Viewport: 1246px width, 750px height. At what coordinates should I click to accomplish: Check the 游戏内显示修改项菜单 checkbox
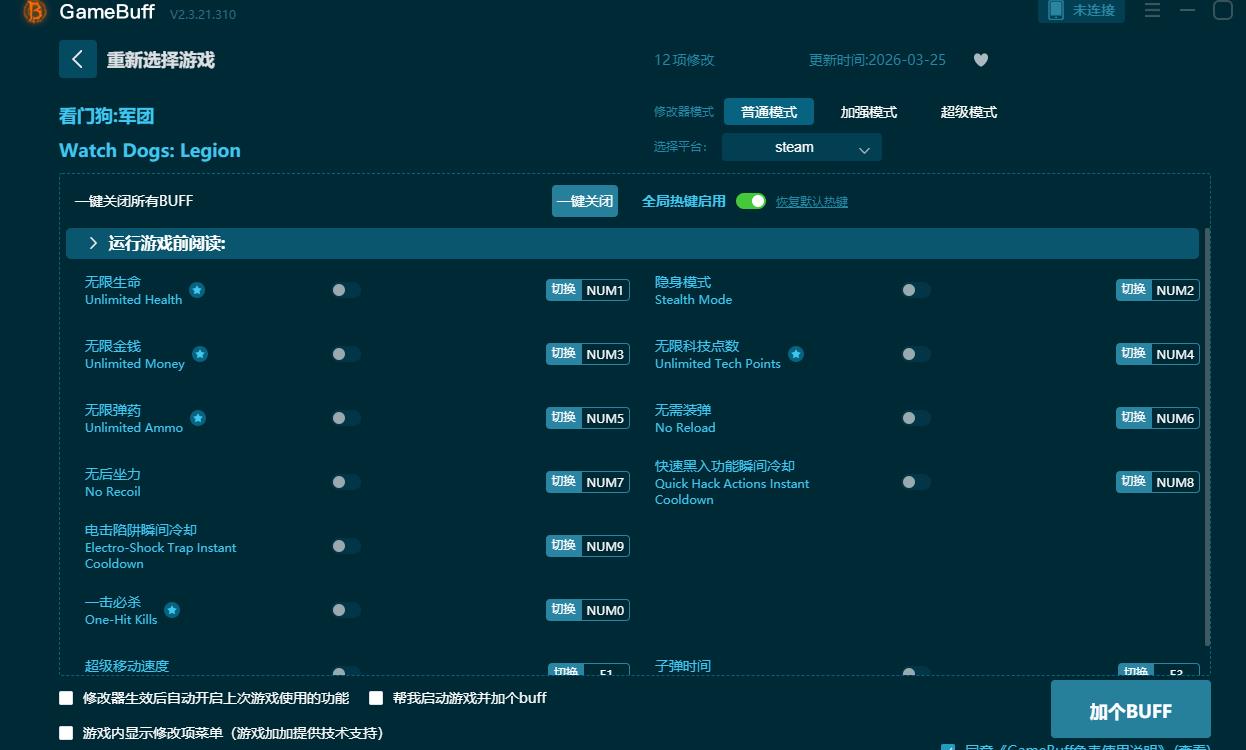point(66,732)
